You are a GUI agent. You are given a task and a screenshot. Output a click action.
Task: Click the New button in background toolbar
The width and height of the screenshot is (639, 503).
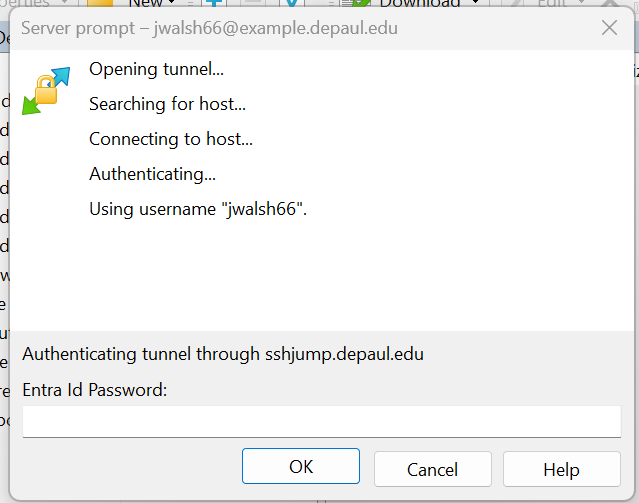point(145,4)
